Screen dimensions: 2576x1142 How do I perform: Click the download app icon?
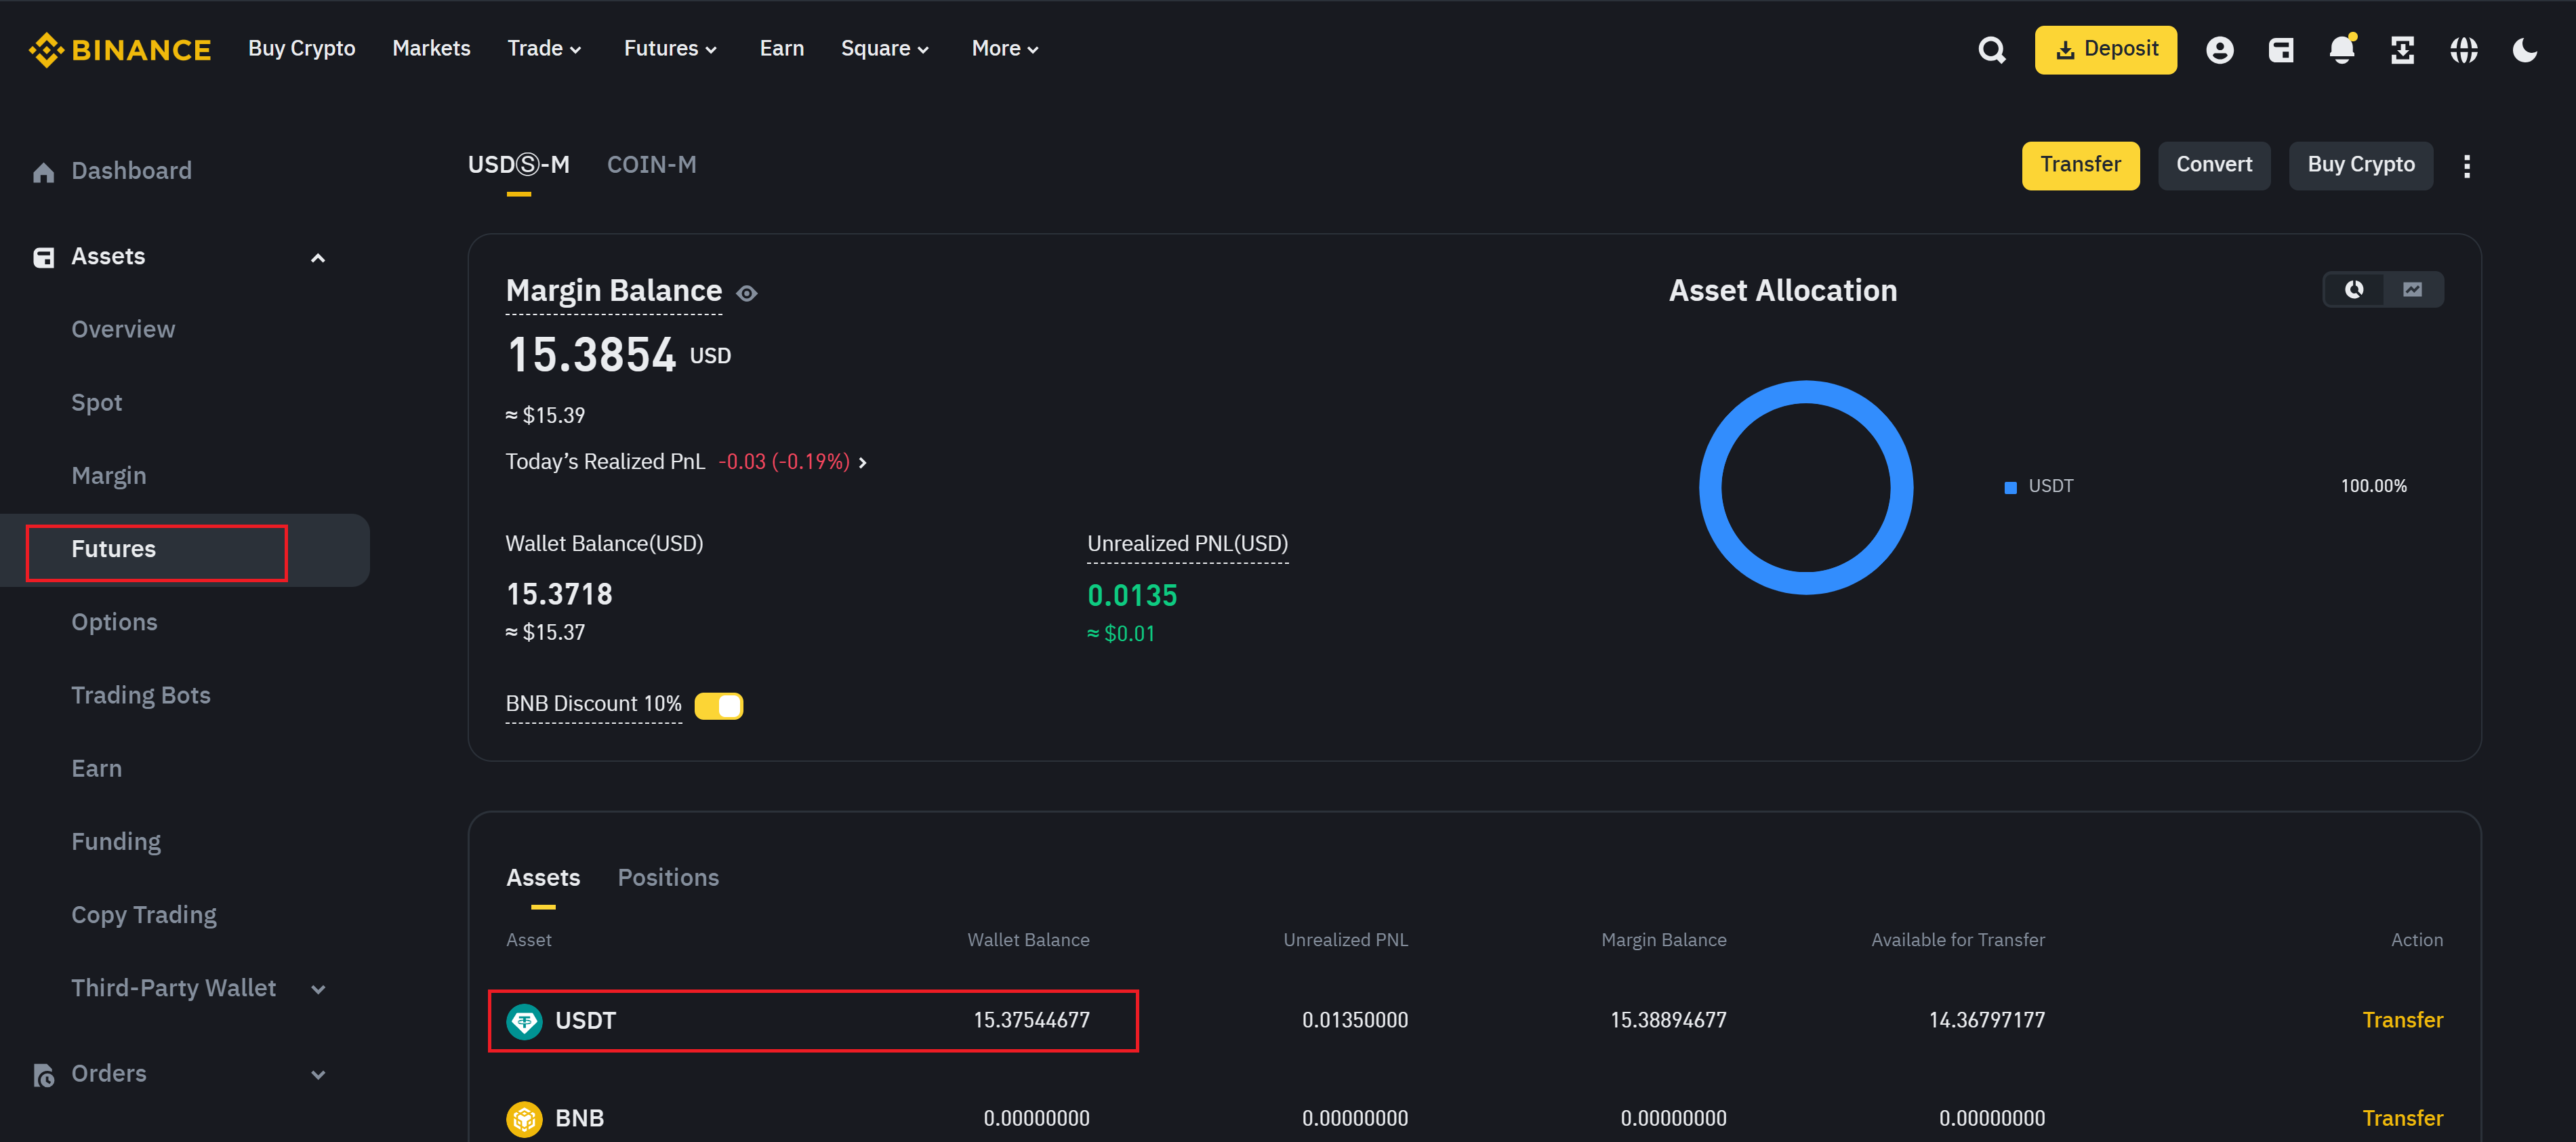point(2402,50)
